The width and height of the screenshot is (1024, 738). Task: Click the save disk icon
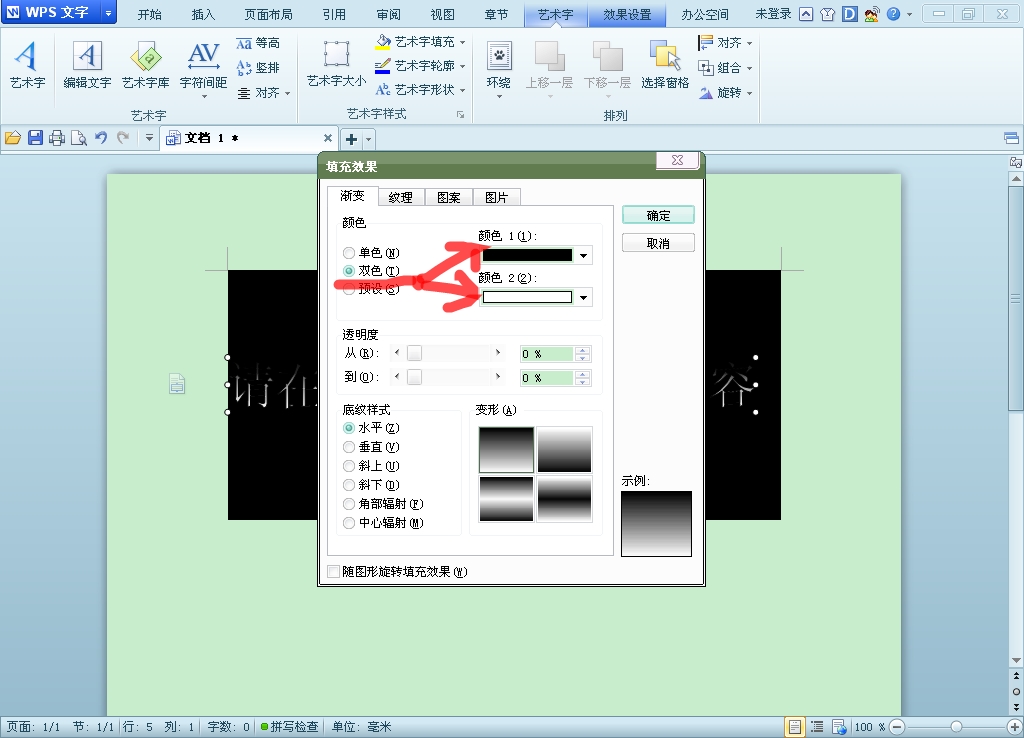pyautogui.click(x=35, y=138)
